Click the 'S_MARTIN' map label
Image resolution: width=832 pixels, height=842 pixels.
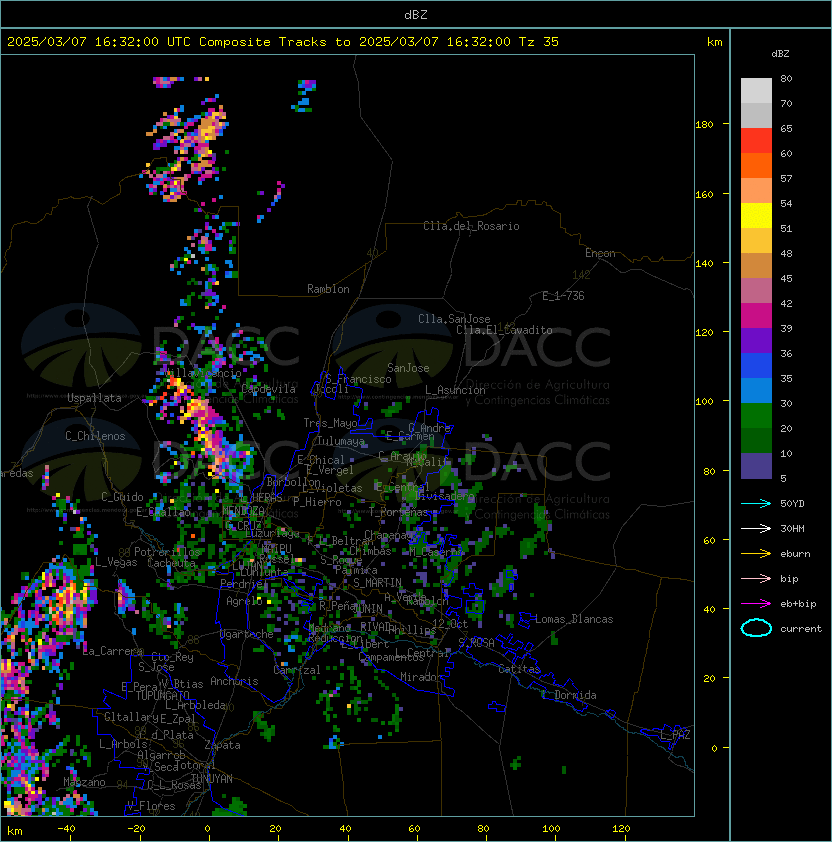(377, 583)
